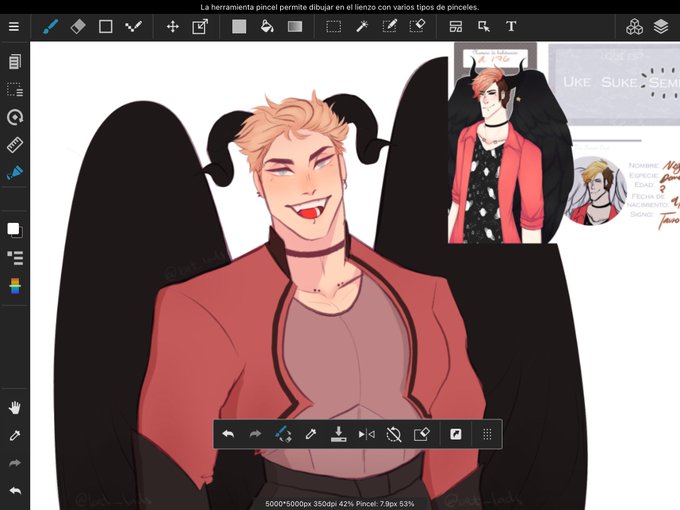Select the Text tool
The height and width of the screenshot is (510, 680).
(511, 26)
